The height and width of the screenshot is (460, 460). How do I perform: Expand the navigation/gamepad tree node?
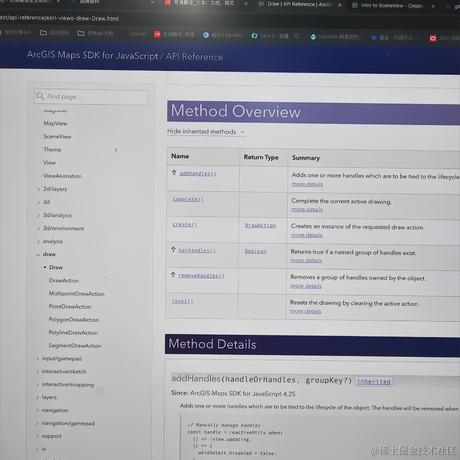coord(37,423)
